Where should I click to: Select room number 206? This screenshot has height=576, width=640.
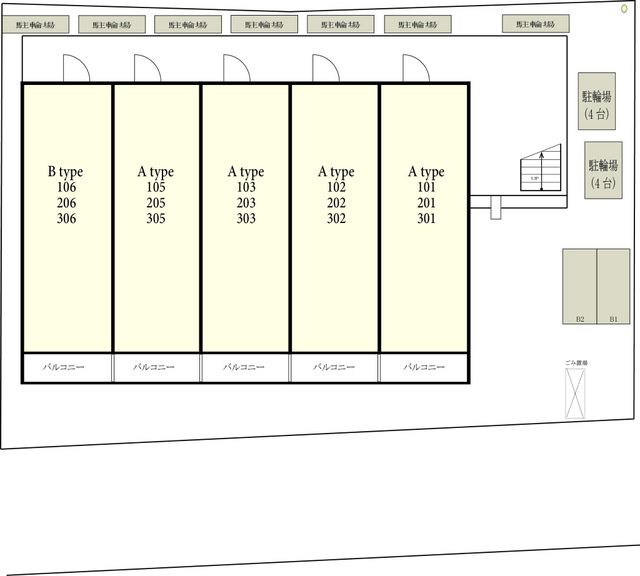66,203
